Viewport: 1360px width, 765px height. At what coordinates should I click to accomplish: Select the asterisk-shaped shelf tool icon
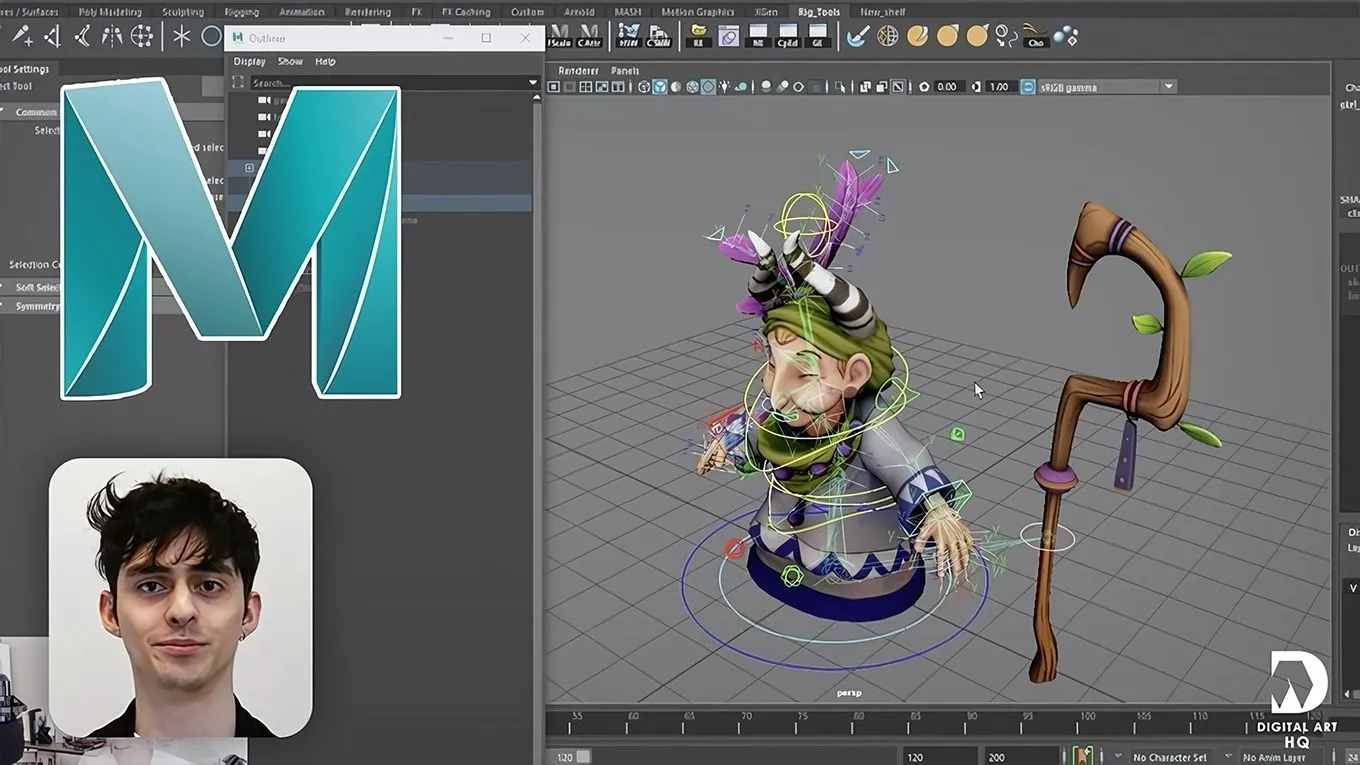tap(181, 37)
